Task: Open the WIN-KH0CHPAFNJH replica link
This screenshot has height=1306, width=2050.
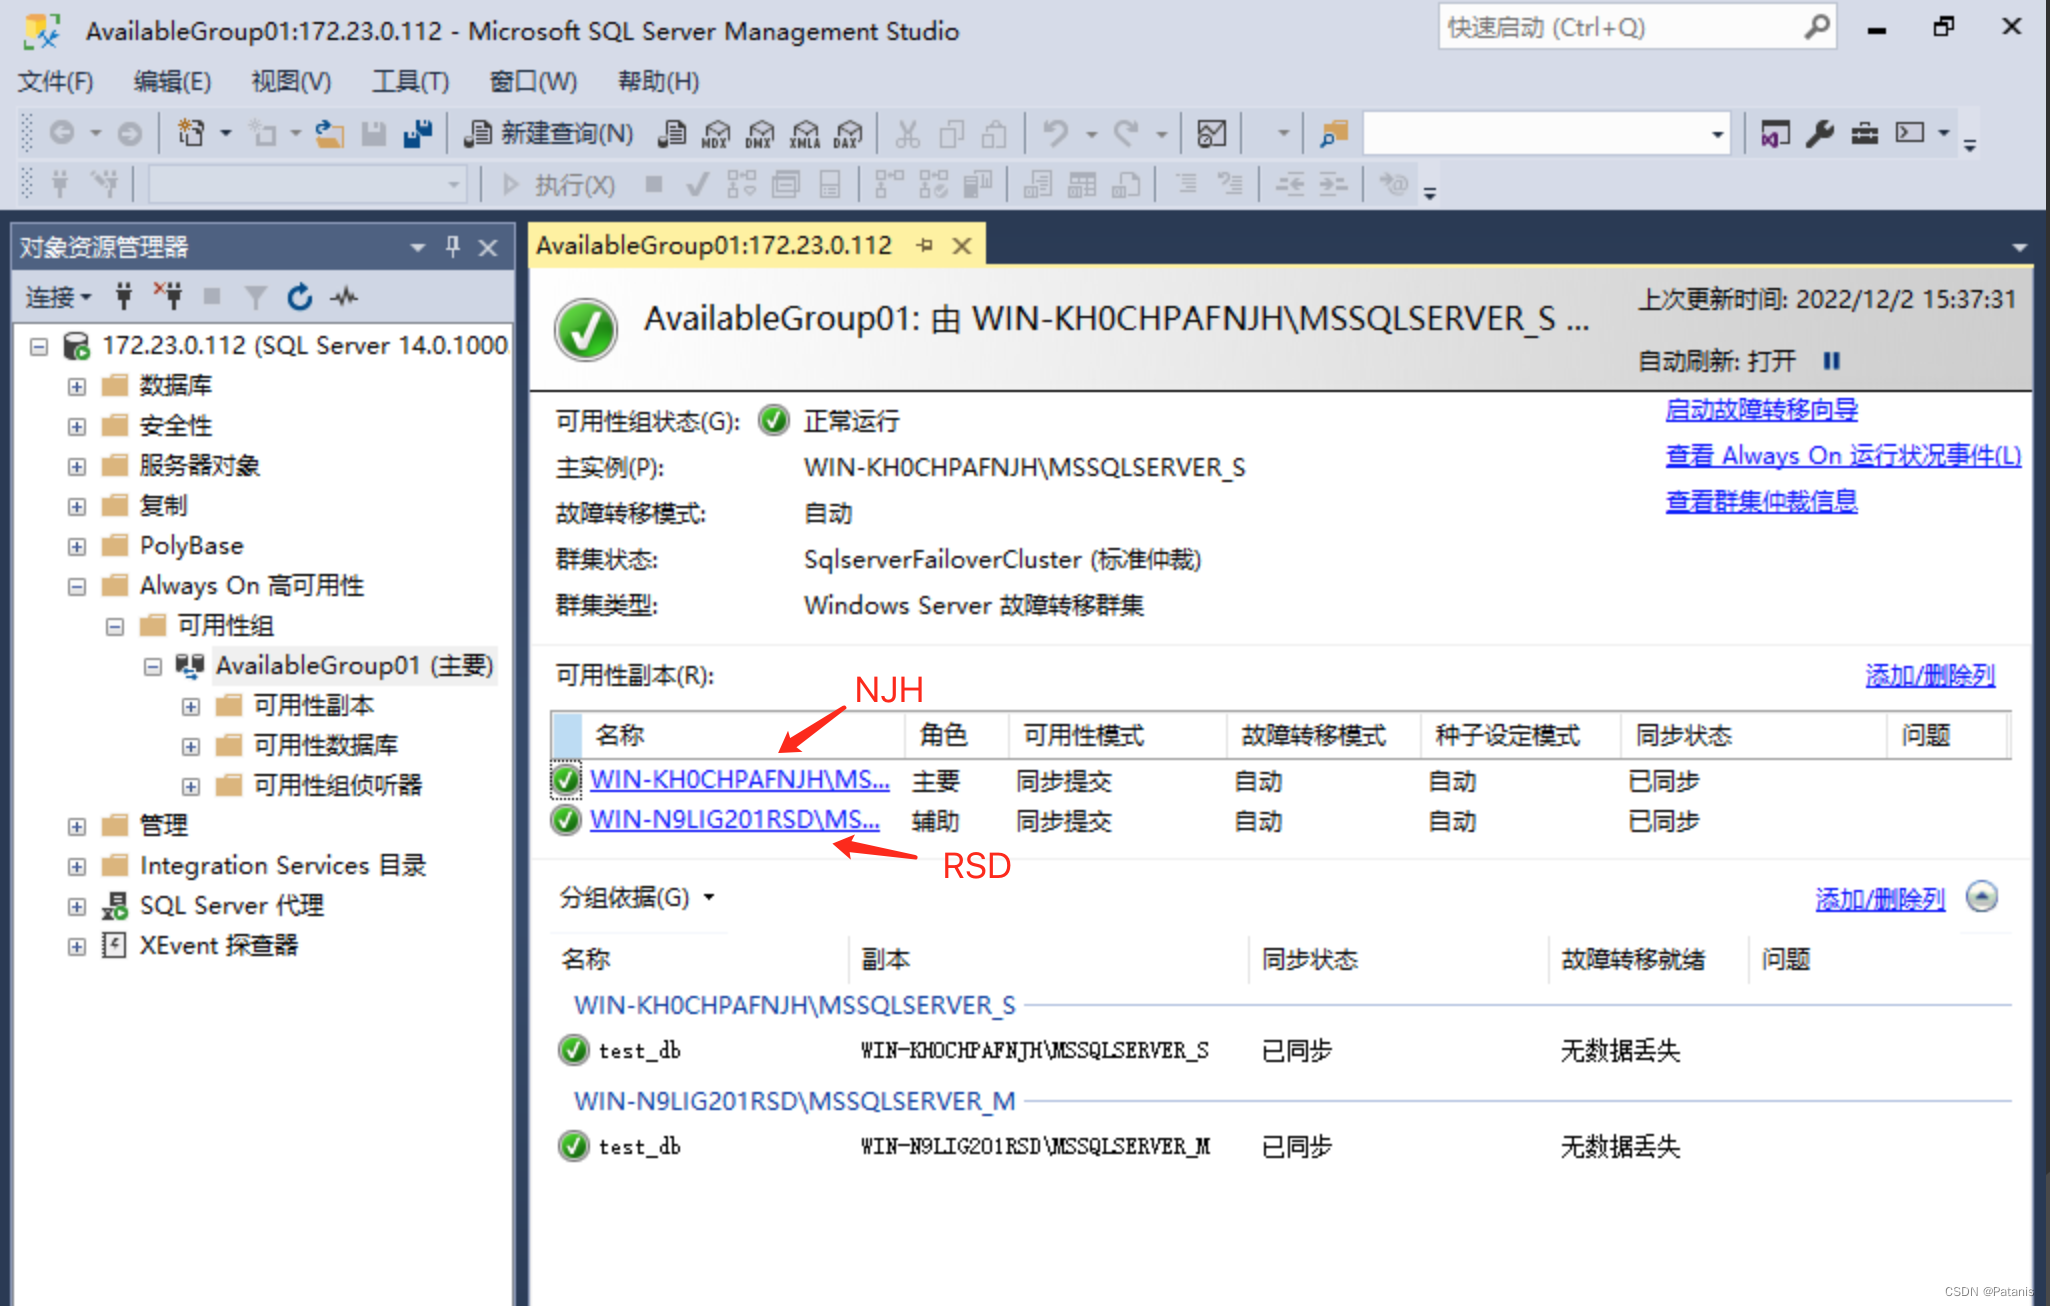Action: 739,779
